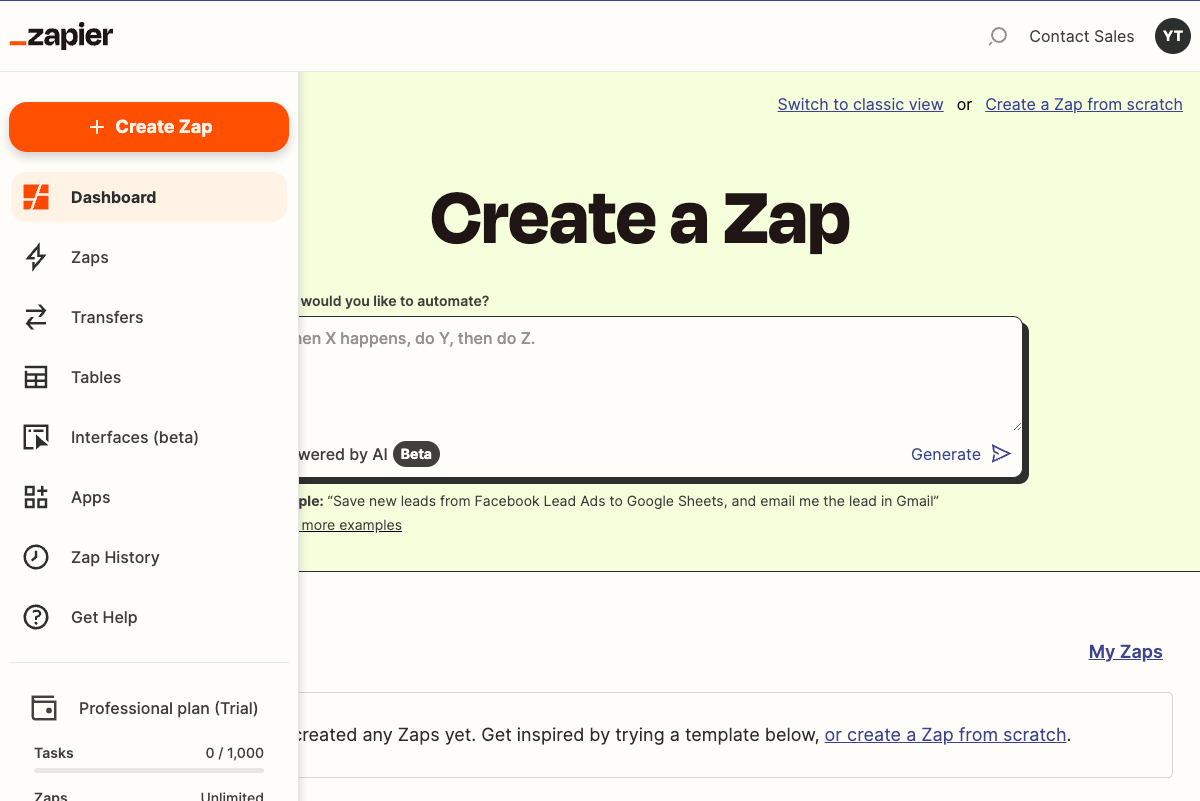Open the My Zaps link
Screen dimensions: 1200x801
coord(1126,651)
